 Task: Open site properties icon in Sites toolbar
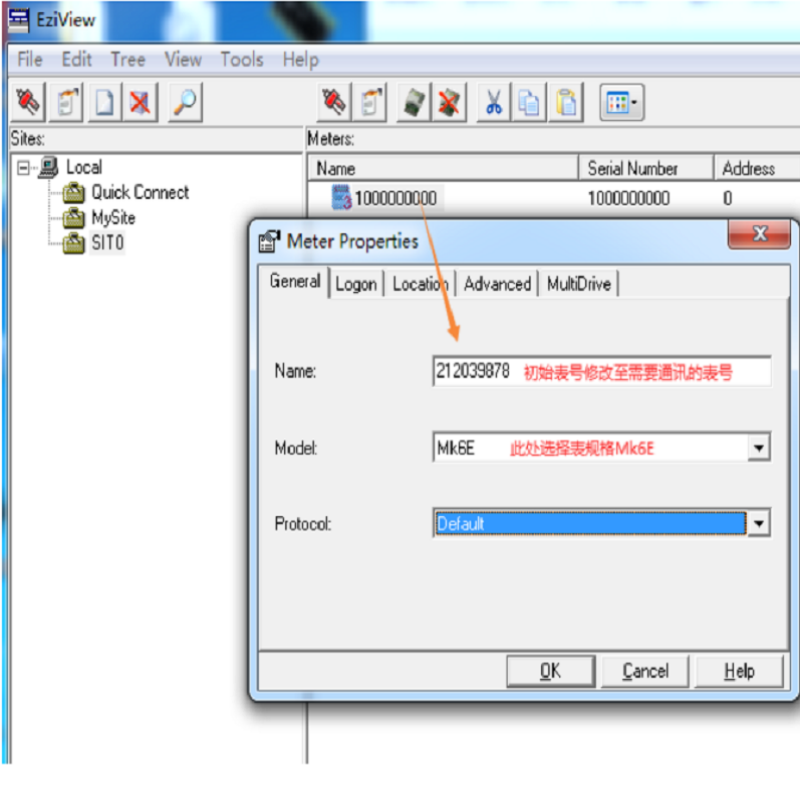[x=66, y=103]
